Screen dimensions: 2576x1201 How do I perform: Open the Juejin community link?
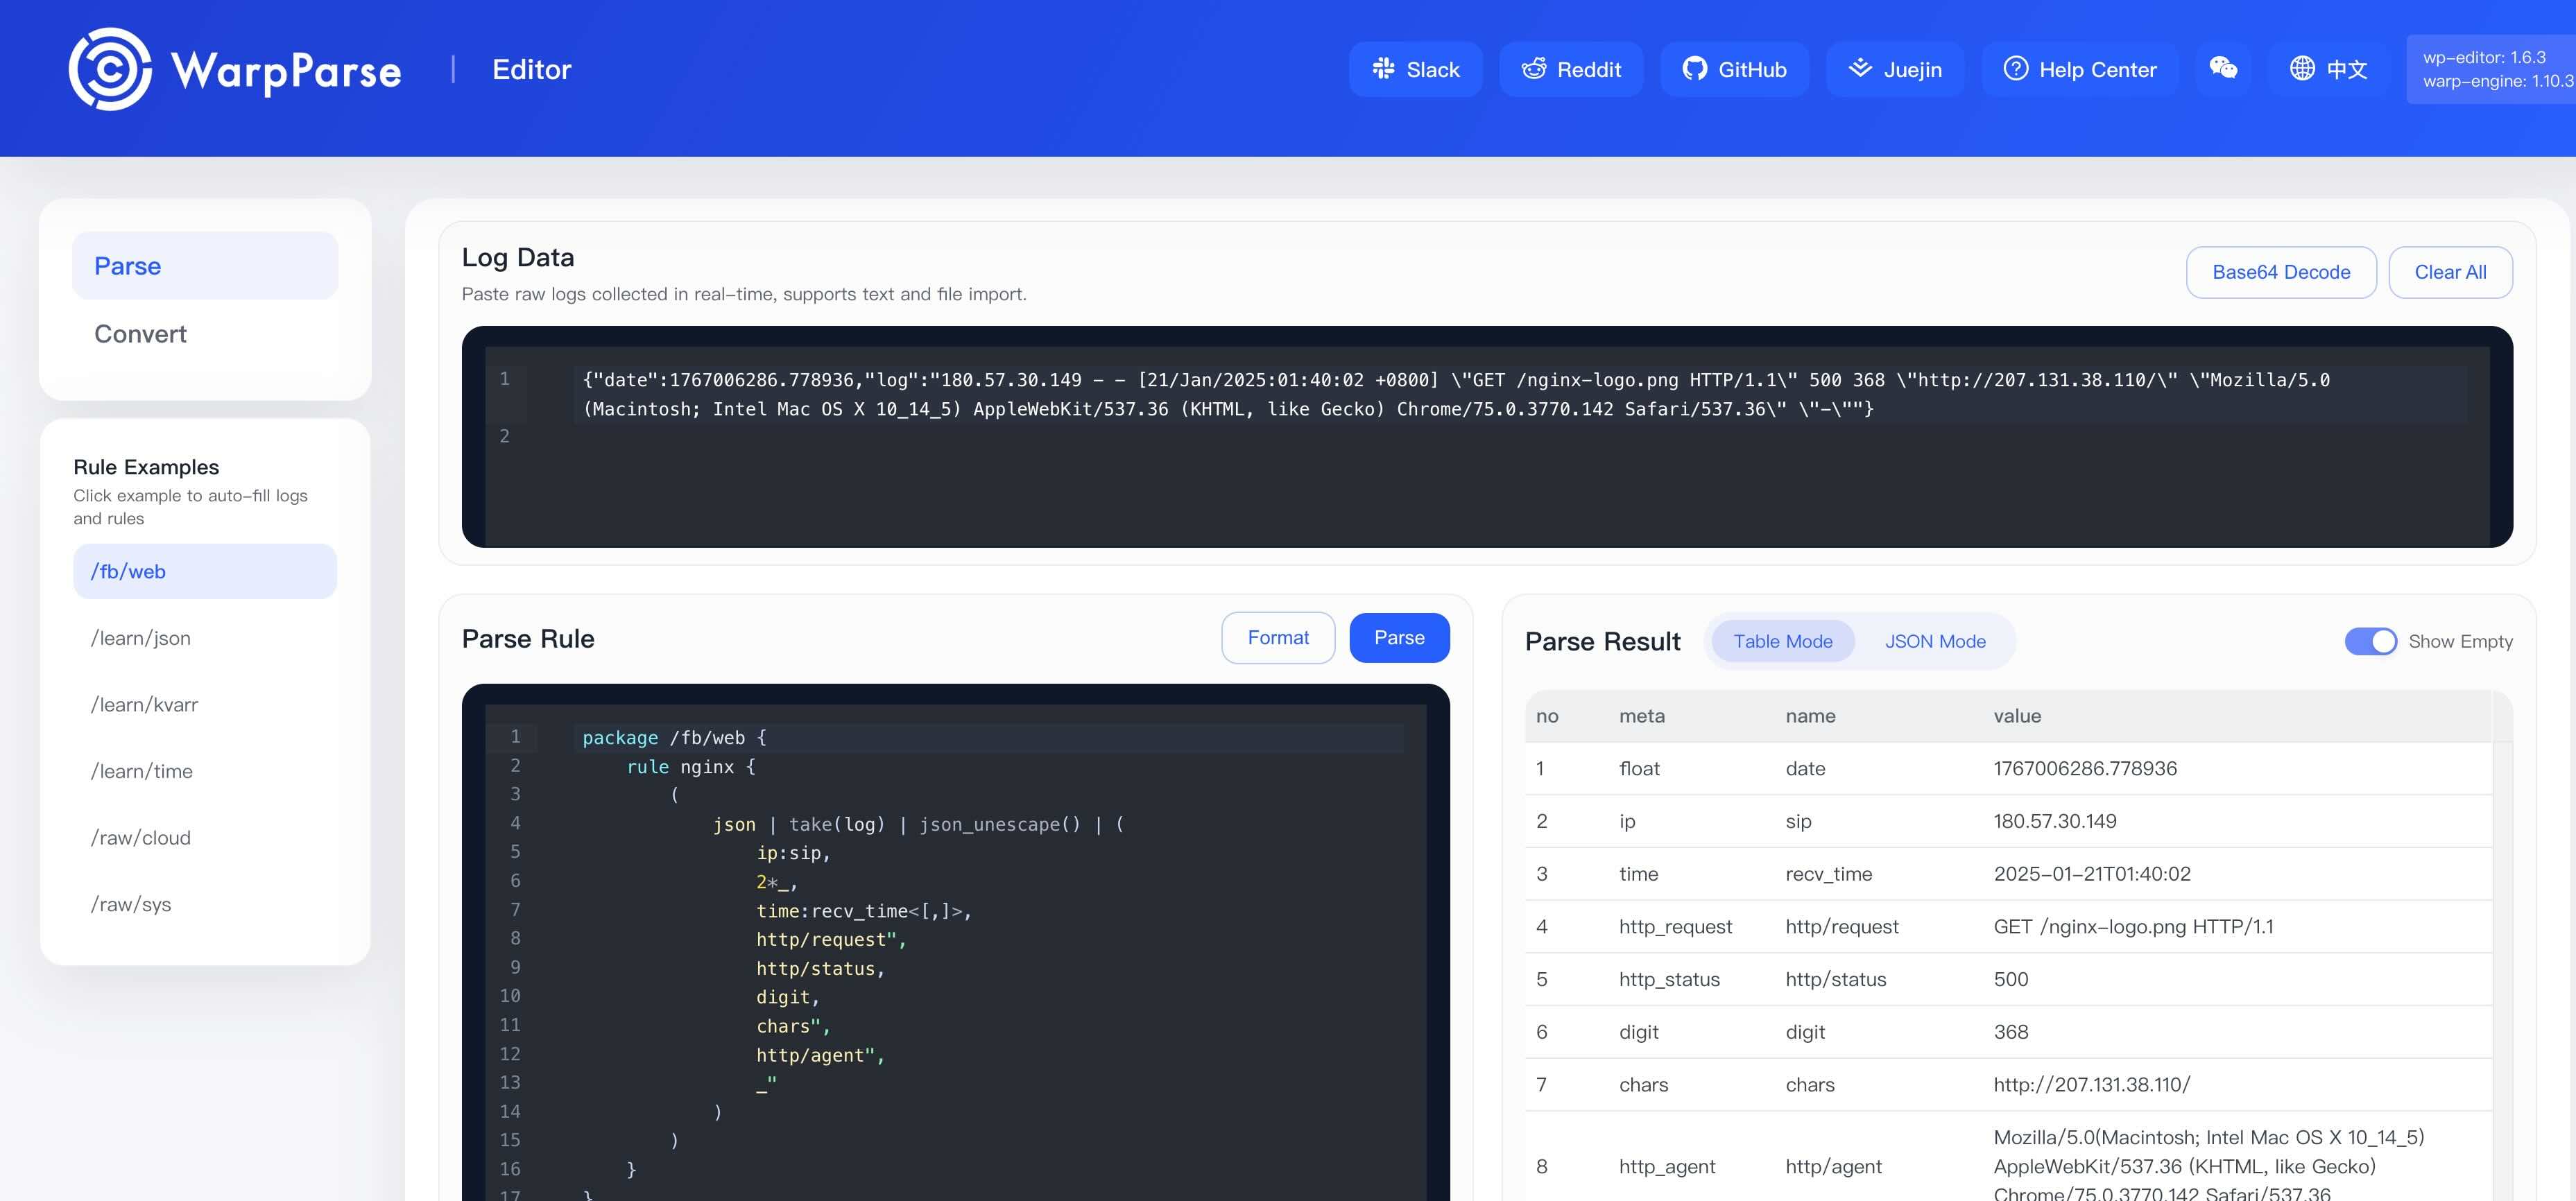click(1895, 69)
